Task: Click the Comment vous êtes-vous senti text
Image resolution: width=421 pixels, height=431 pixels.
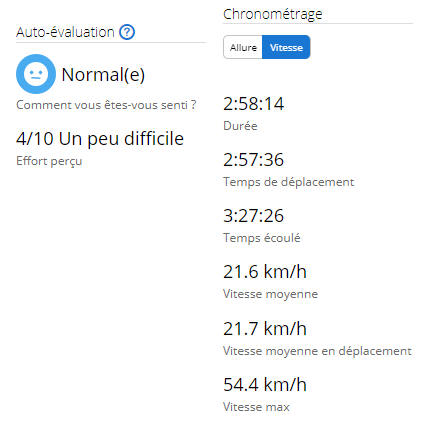Action: click(x=106, y=105)
